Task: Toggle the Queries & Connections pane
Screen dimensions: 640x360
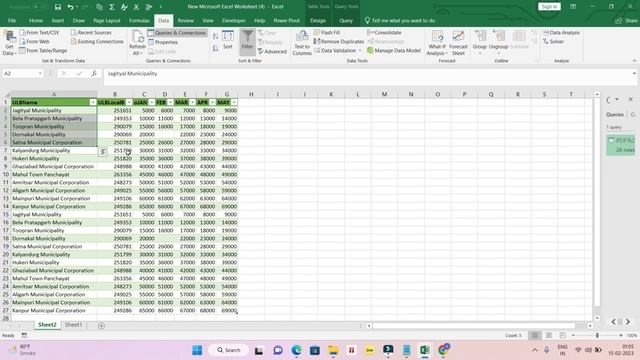Action: click(x=177, y=33)
